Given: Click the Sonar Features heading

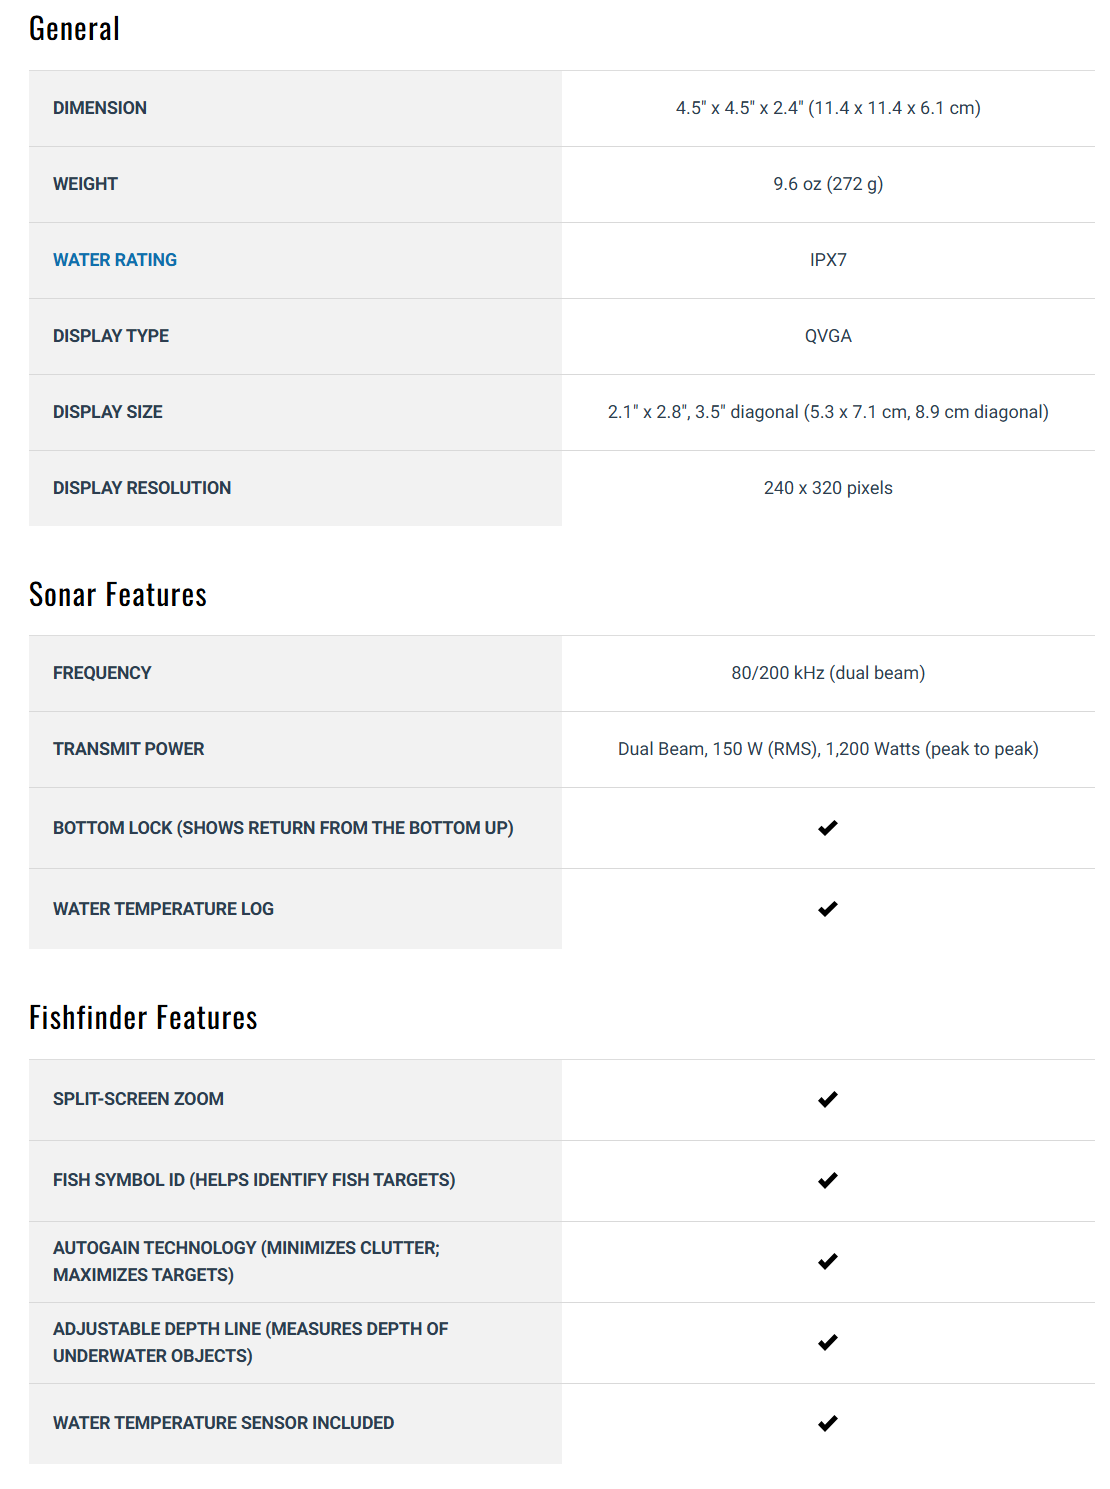Looking at the screenshot, I should [118, 595].
